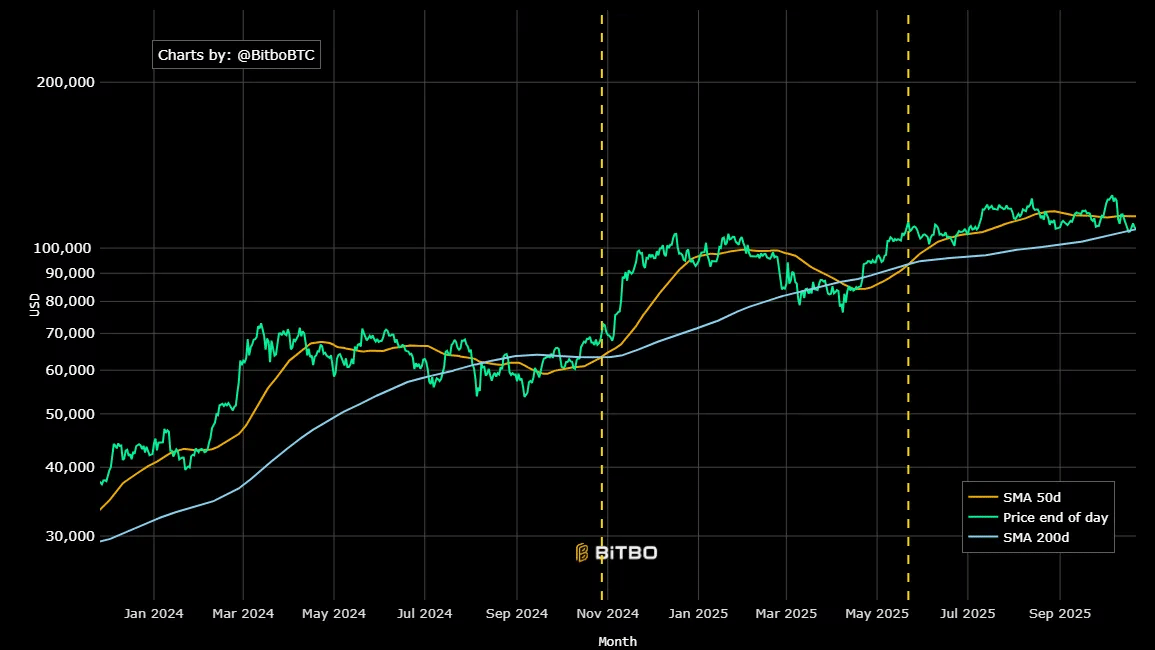Viewport: 1155px width, 650px height.
Task: Click the Mar 2025 x-axis tick label
Action: [x=785, y=613]
